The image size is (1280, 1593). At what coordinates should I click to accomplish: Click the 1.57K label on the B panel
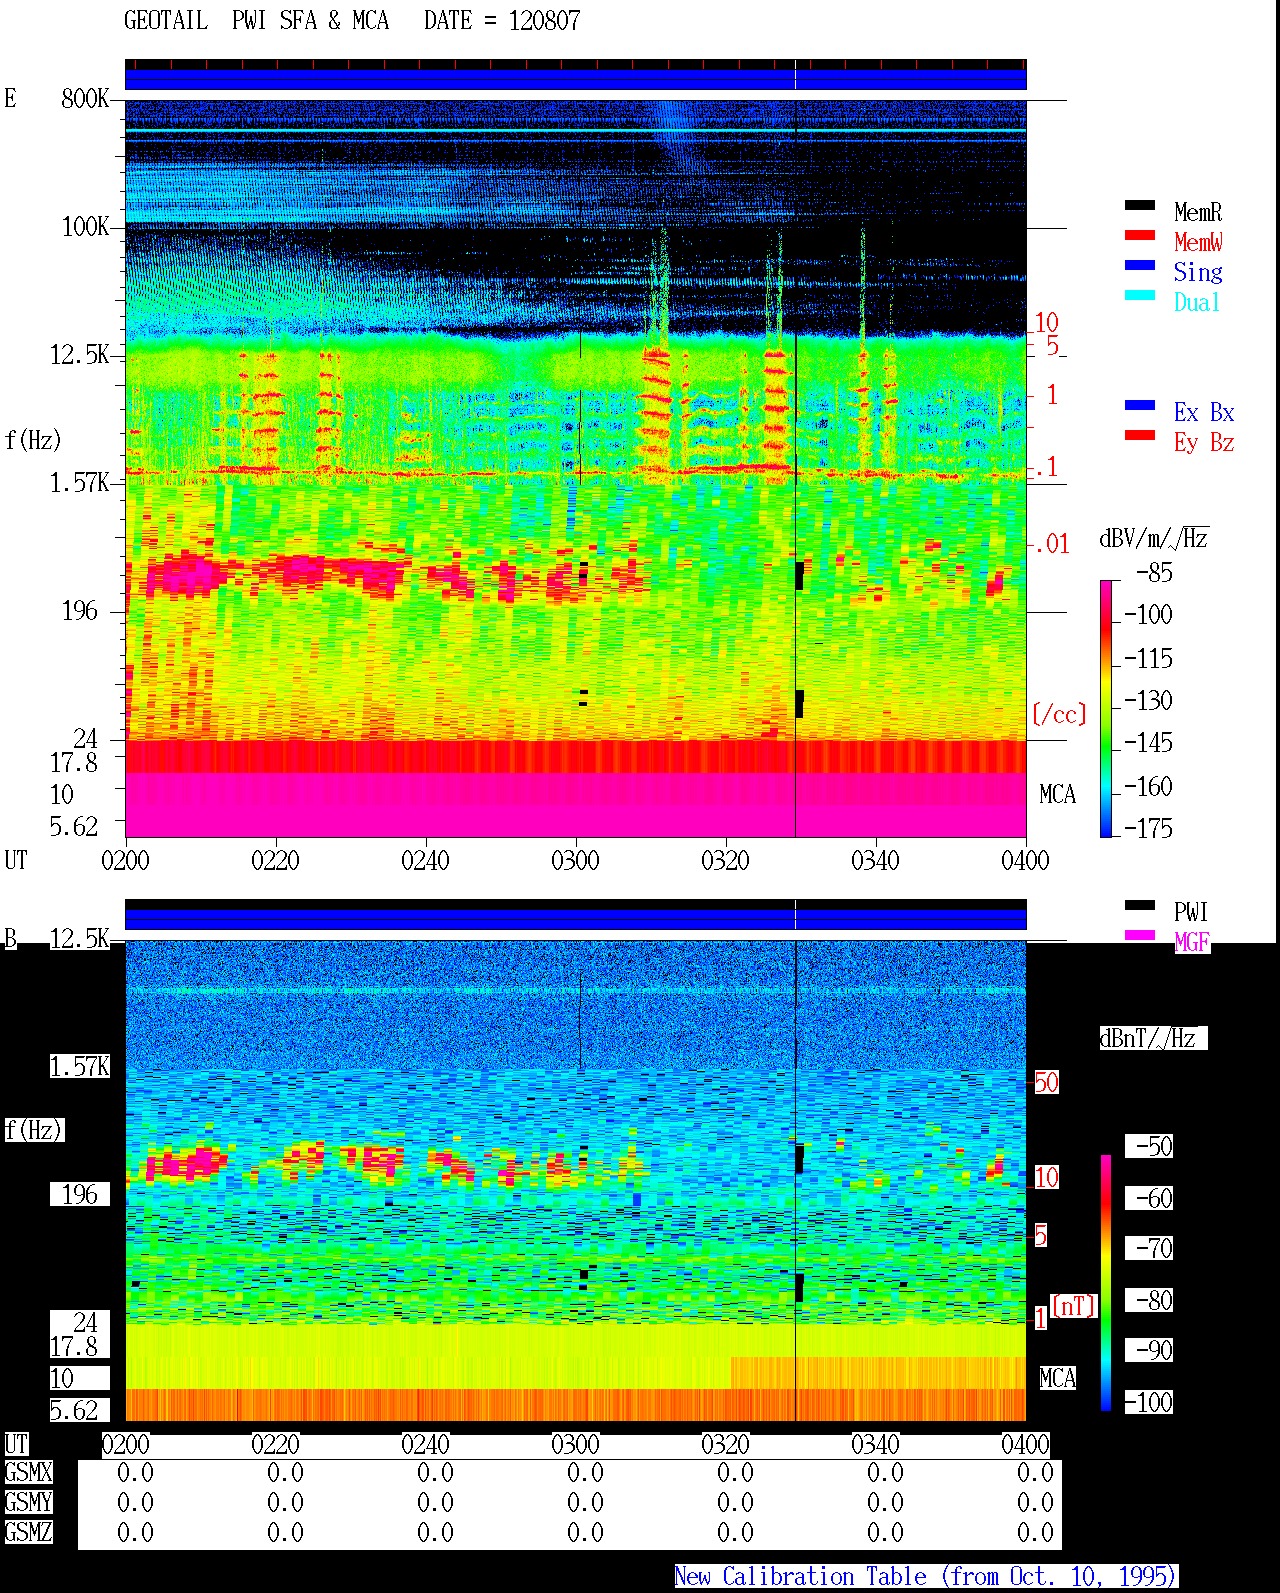tap(80, 1066)
